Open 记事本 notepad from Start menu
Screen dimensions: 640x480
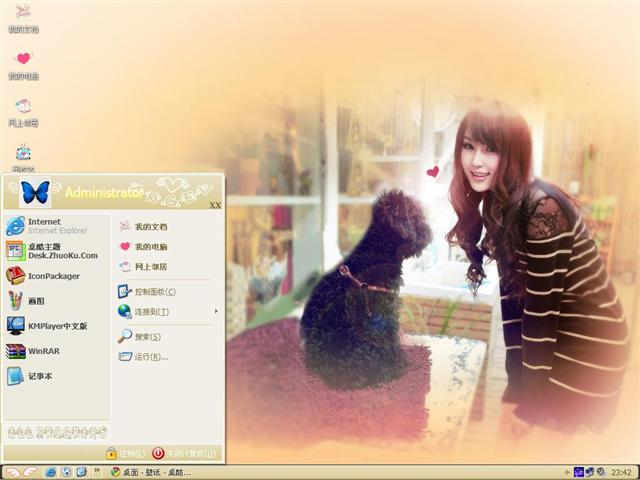coord(56,376)
